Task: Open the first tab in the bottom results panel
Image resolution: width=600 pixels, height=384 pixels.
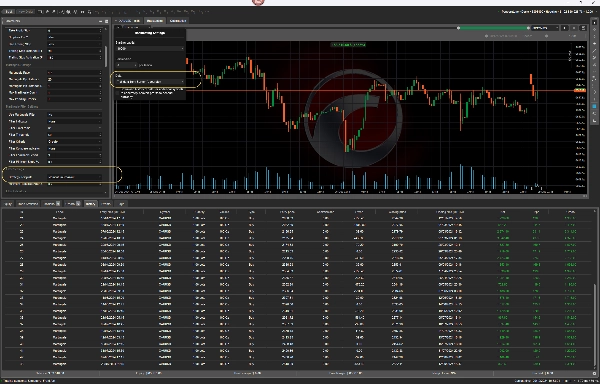Action: pos(8,204)
